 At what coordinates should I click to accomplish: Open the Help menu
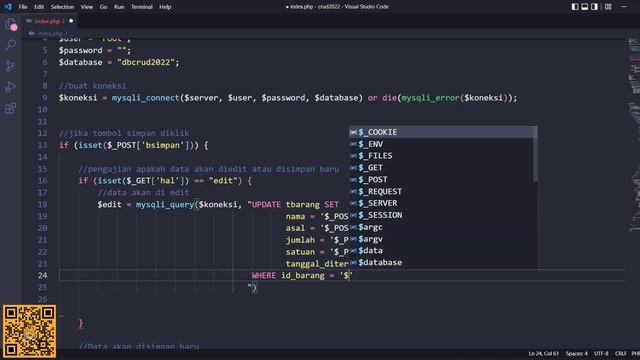click(165, 7)
